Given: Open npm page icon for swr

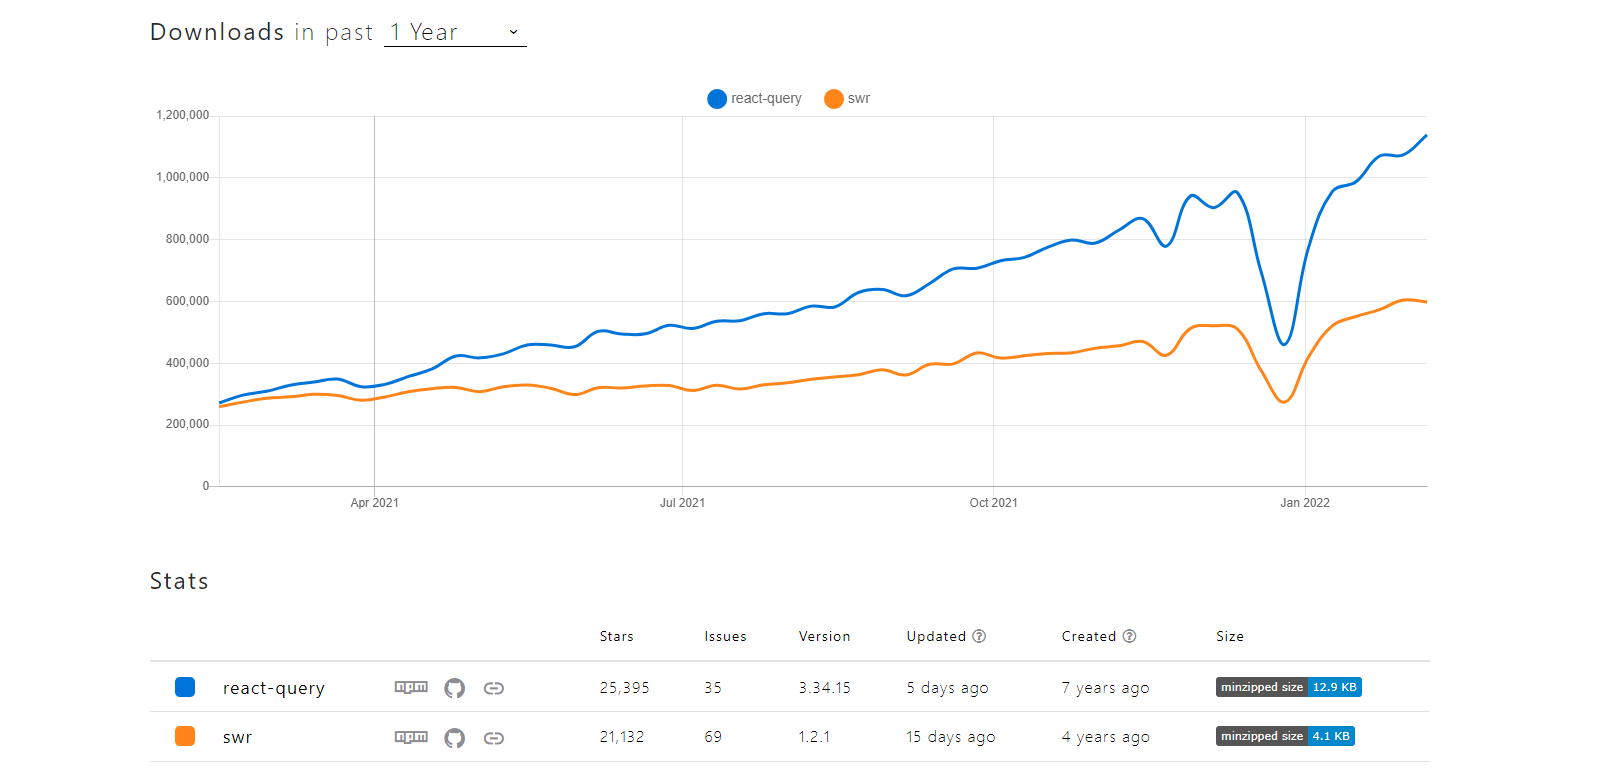Looking at the screenshot, I should click(411, 737).
